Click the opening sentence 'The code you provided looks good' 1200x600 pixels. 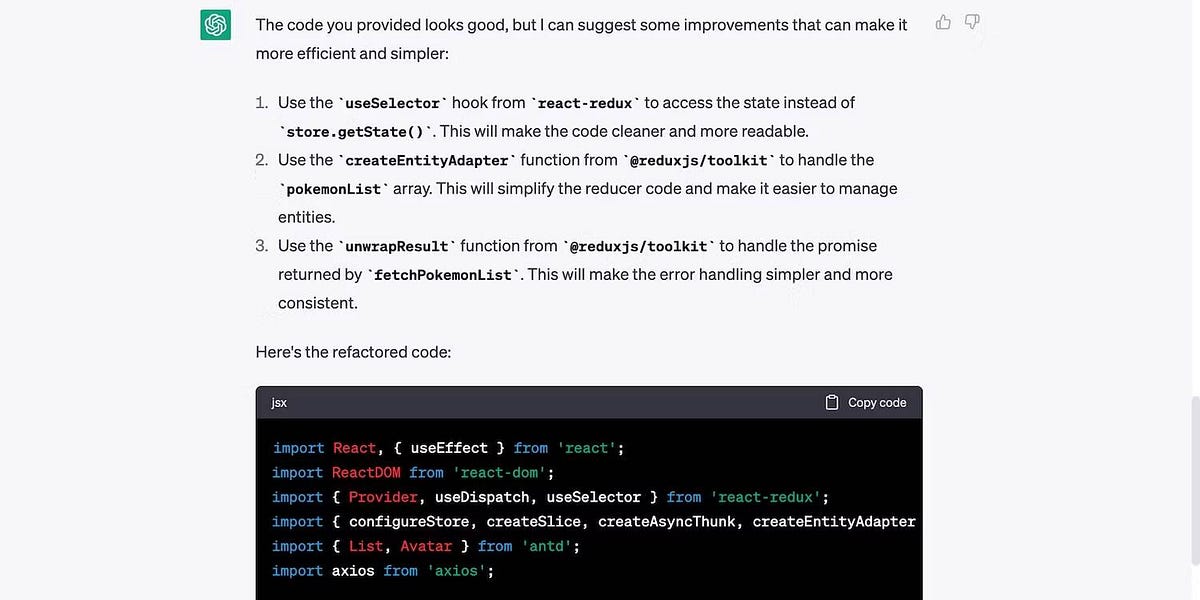(382, 24)
